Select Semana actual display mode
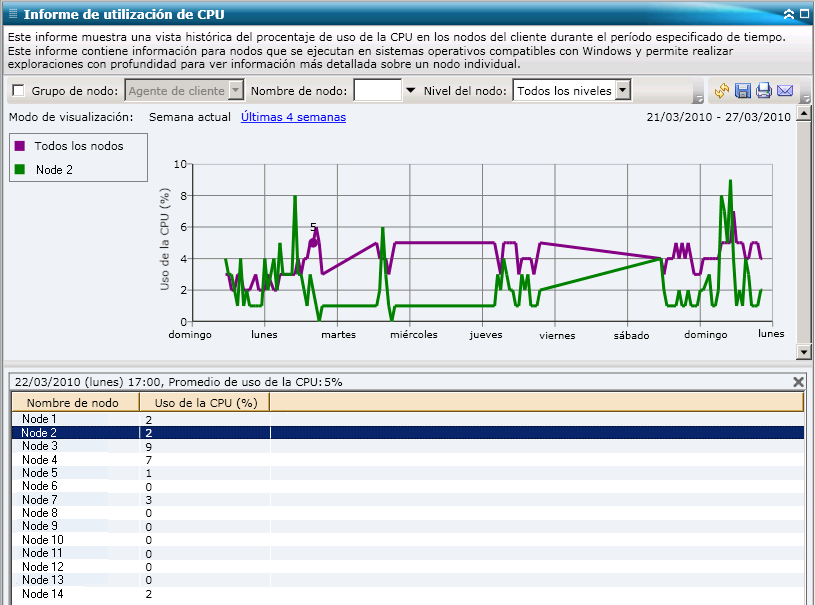 tap(188, 117)
